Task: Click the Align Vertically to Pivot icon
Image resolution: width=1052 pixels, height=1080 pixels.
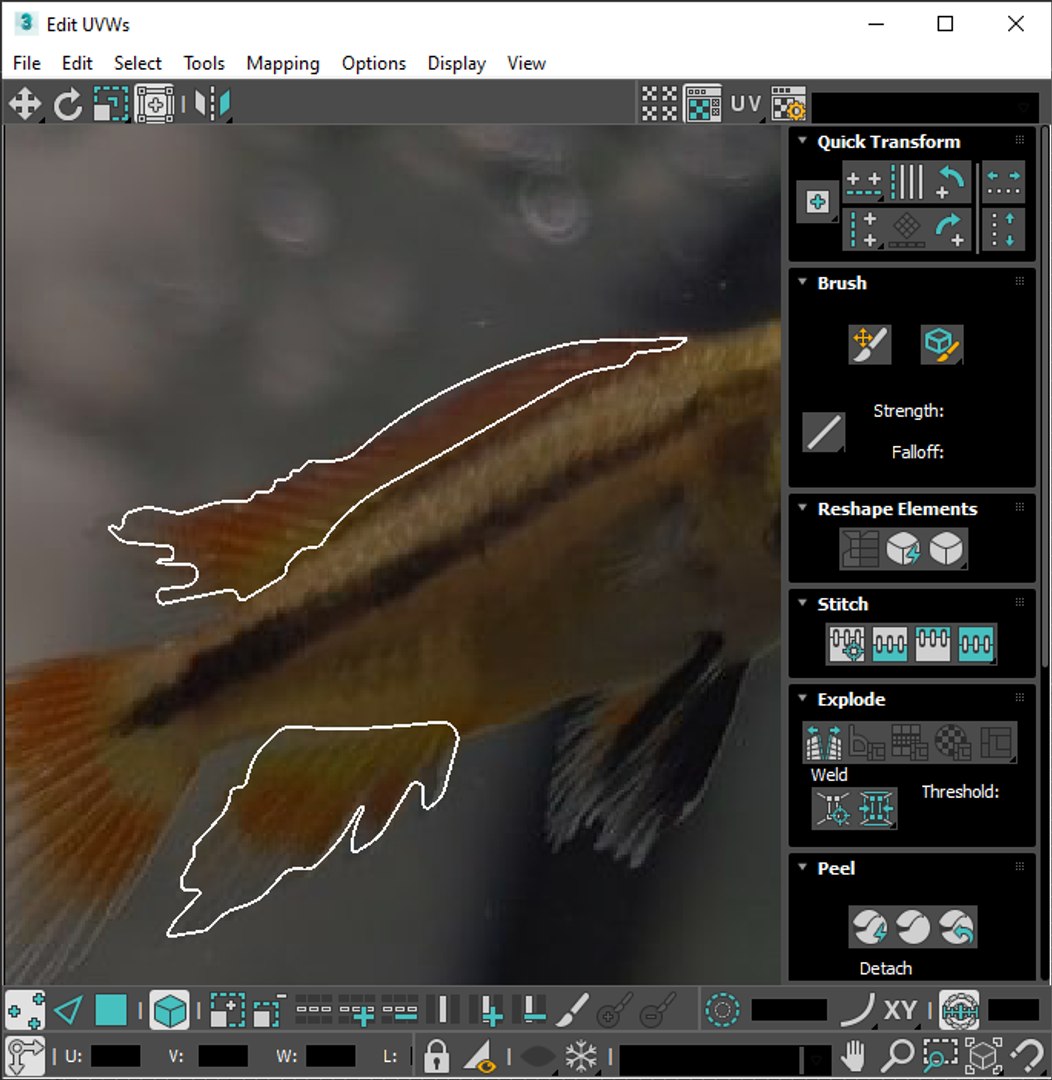Action: tap(863, 231)
